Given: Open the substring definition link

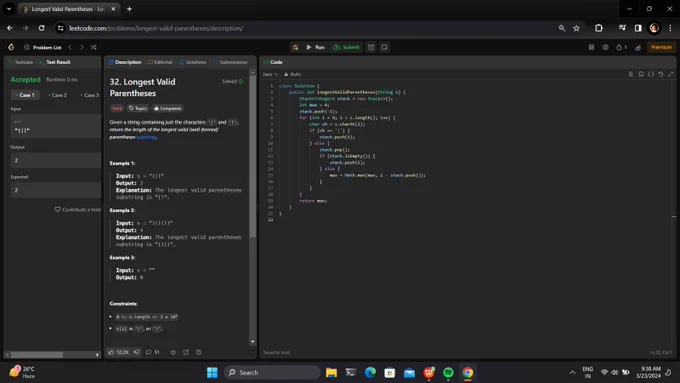Looking at the screenshot, I should click(x=146, y=137).
